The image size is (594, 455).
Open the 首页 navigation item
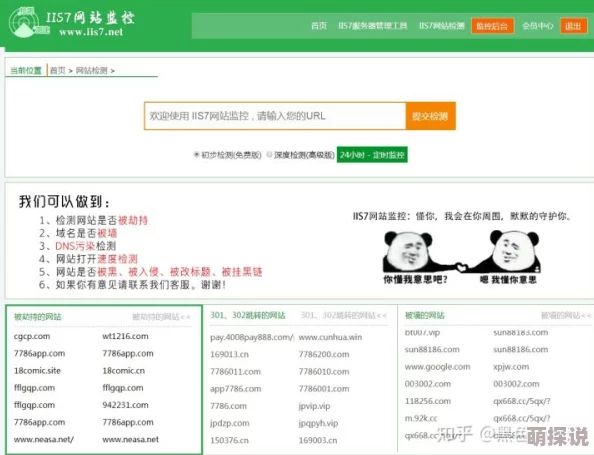pyautogui.click(x=319, y=26)
